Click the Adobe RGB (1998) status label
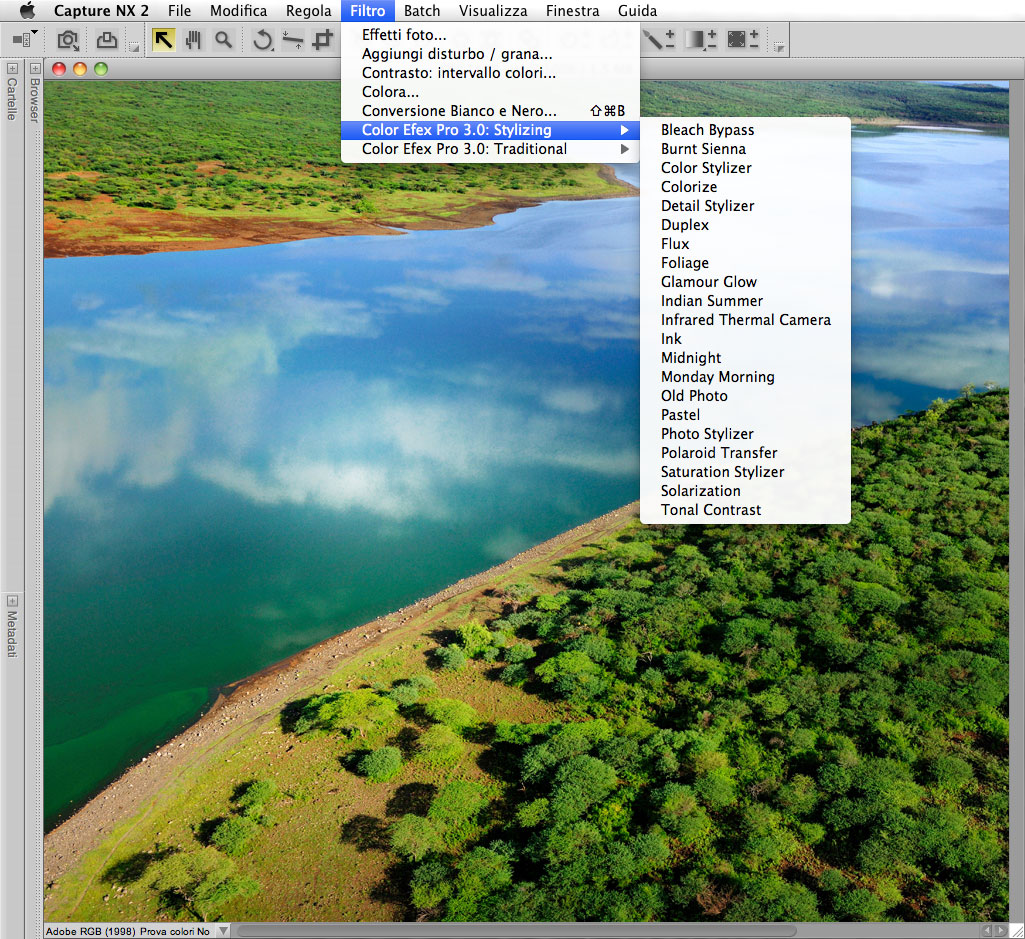 pos(90,931)
